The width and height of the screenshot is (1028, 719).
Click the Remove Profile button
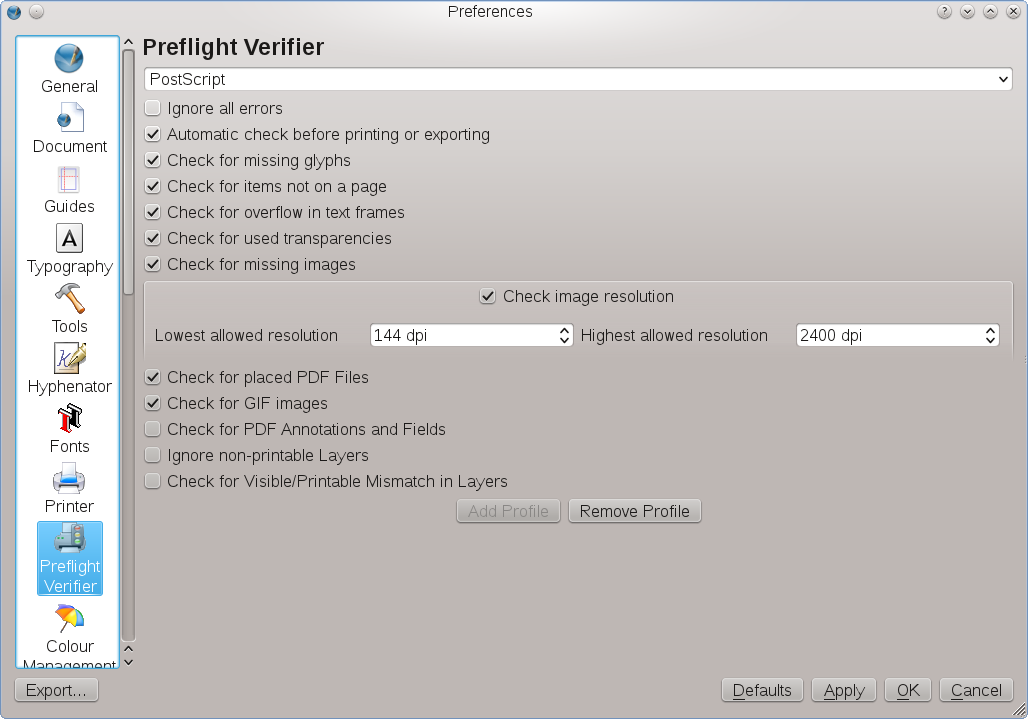(x=635, y=511)
